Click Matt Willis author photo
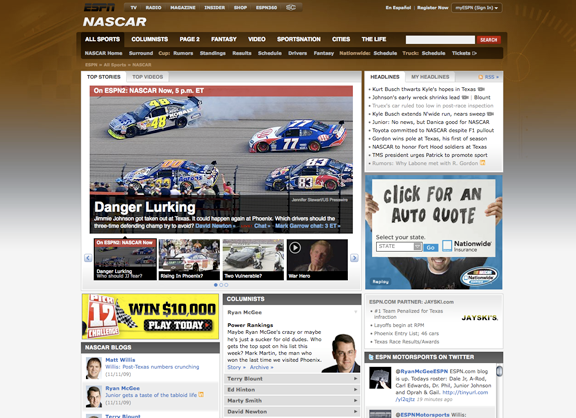The image size is (576, 418). point(94,368)
